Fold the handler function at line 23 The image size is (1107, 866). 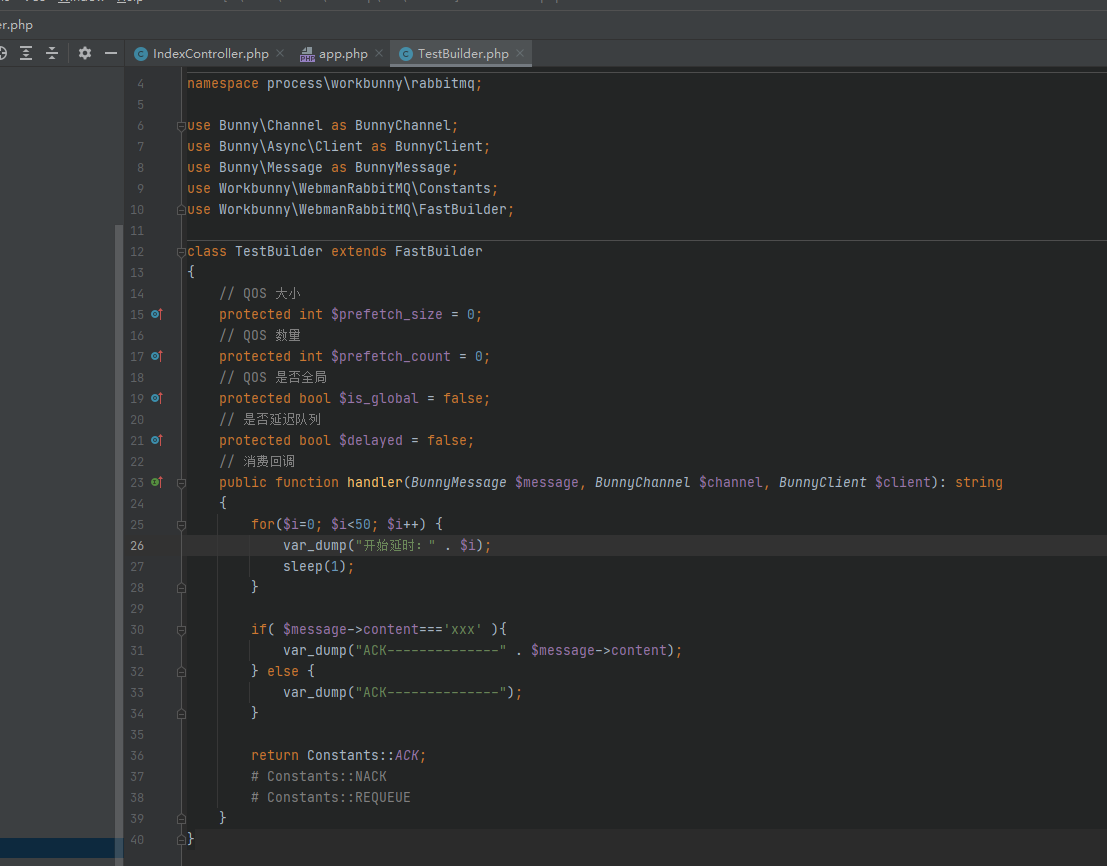pyautogui.click(x=181, y=483)
